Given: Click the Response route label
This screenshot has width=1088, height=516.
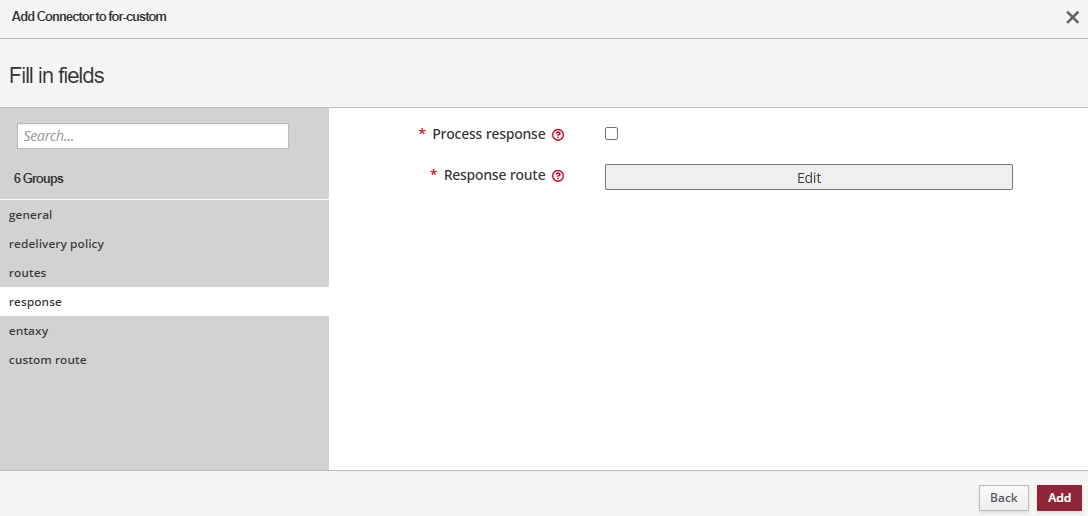Looking at the screenshot, I should (x=494, y=175).
